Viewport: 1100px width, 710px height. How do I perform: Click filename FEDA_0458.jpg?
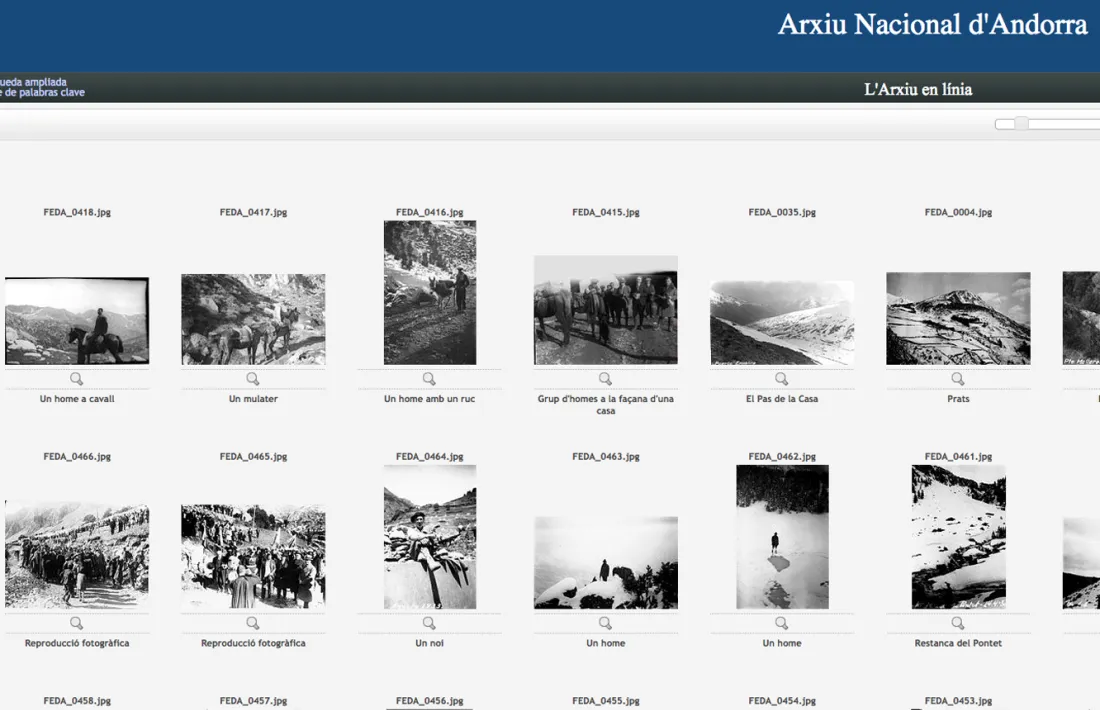click(77, 700)
